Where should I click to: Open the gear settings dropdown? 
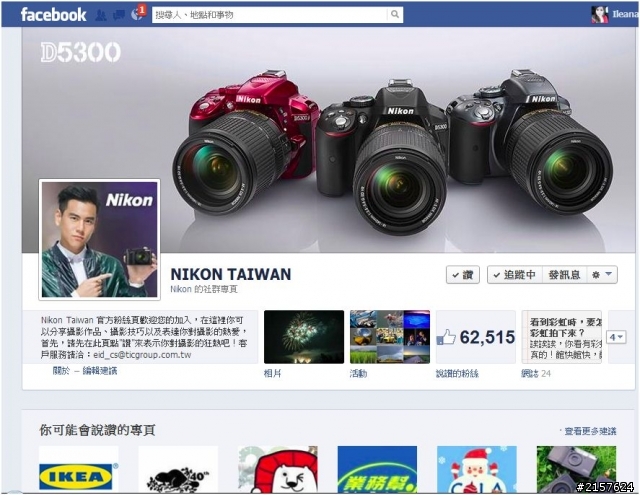[602, 275]
